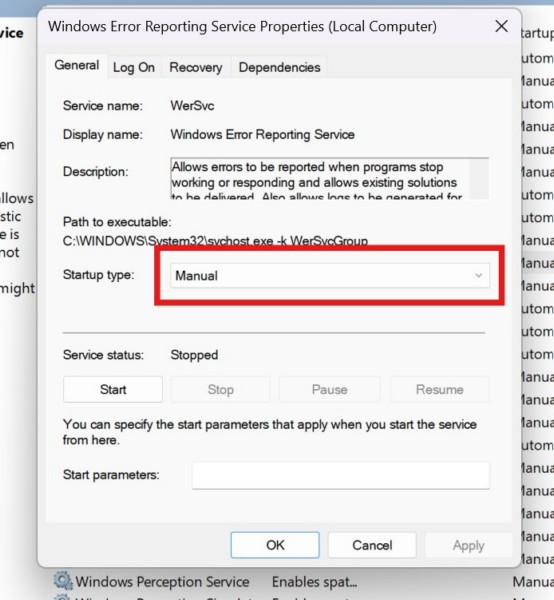Click the Apply button
Screen dimensions: 554x600
pyautogui.click(x=469, y=545)
